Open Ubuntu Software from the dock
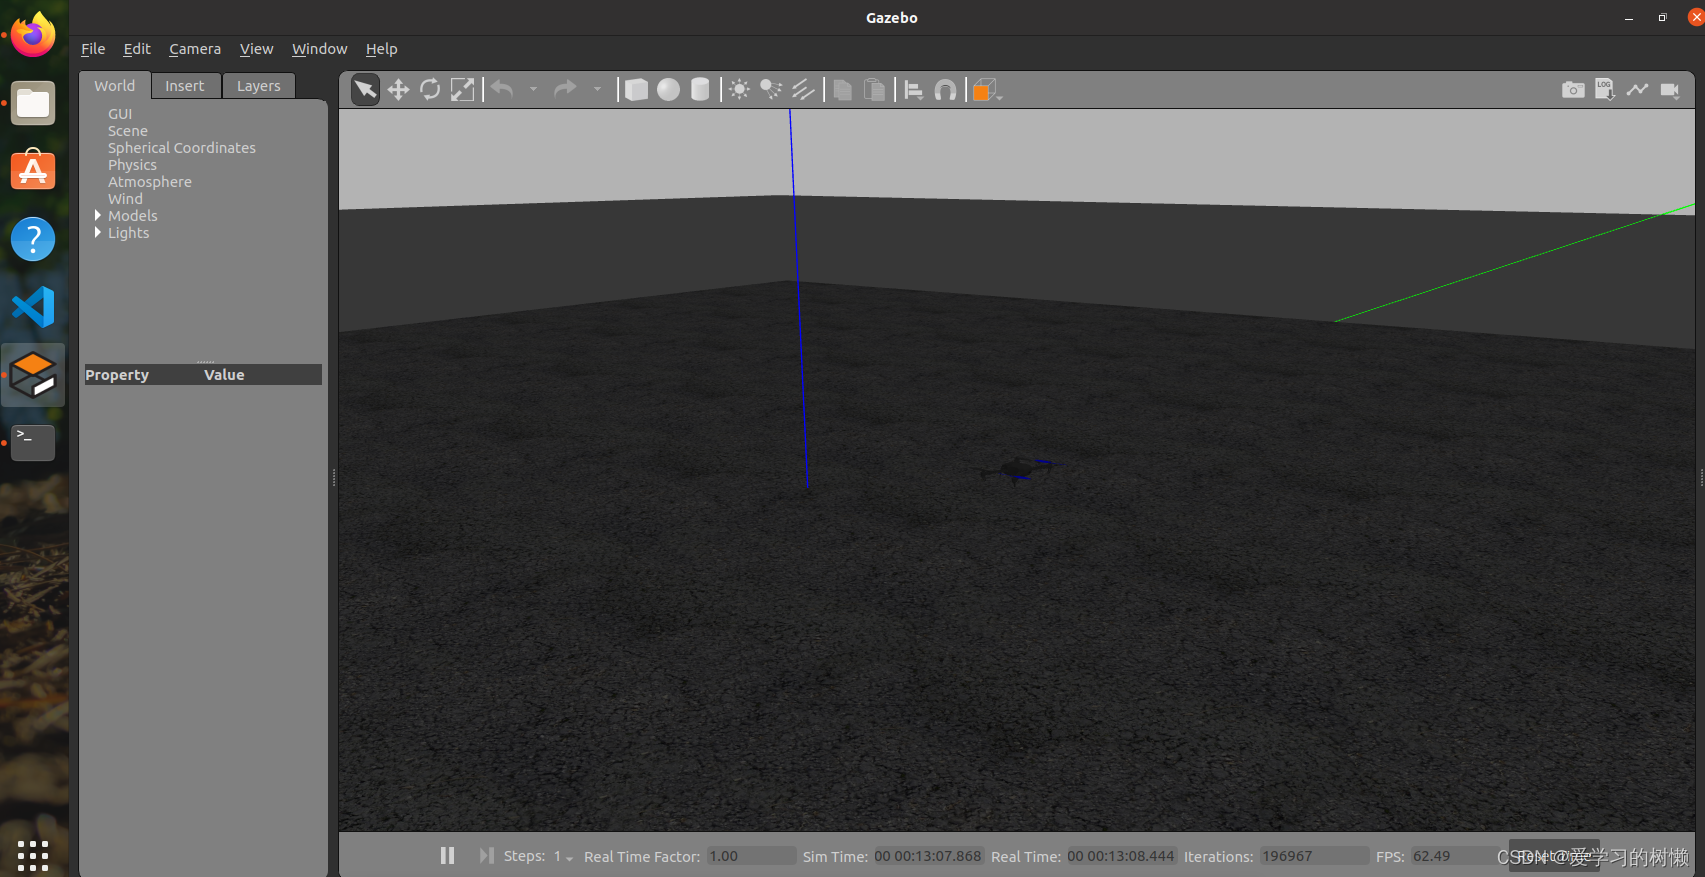 click(33, 171)
